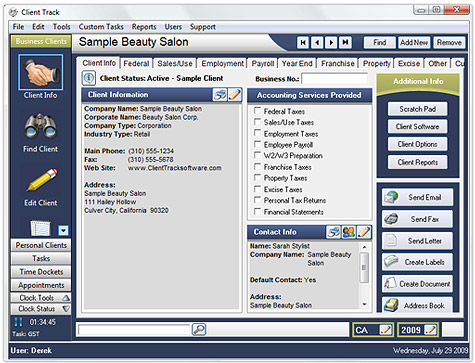Check the Employment Taxes option
475x363 pixels.
click(257, 133)
